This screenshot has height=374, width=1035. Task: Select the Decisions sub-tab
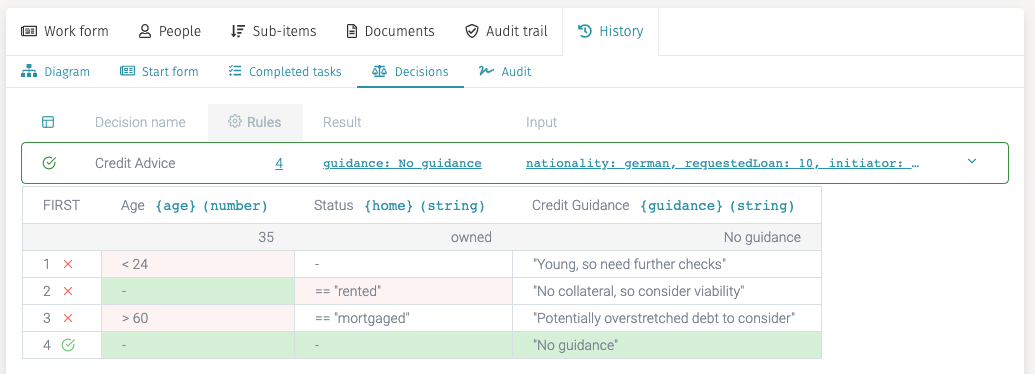[x=410, y=71]
